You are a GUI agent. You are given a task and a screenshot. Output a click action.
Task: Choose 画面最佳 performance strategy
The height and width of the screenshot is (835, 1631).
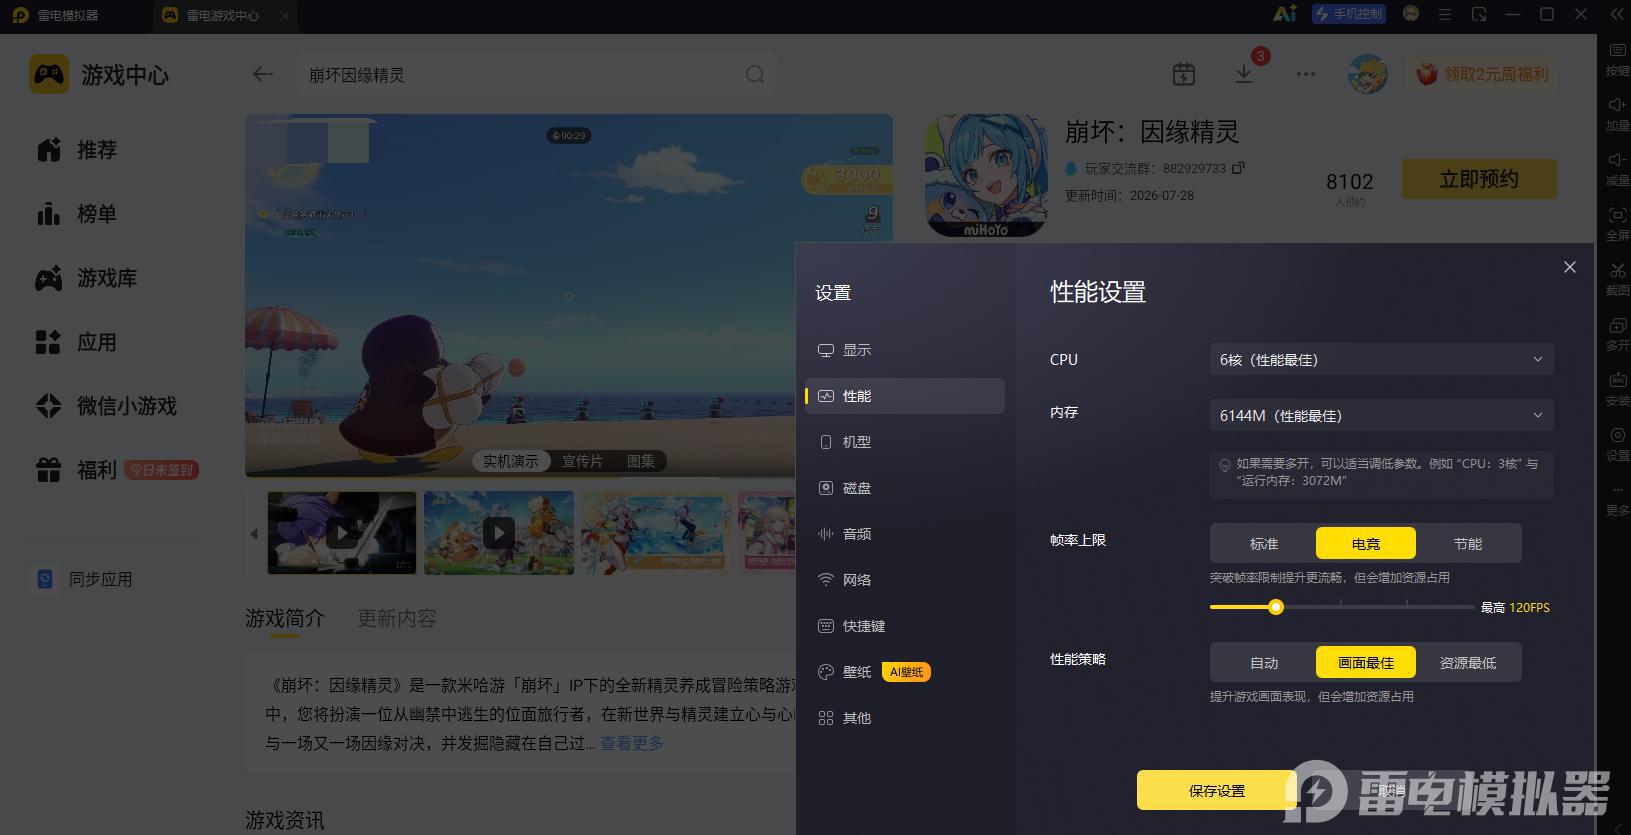1366,662
